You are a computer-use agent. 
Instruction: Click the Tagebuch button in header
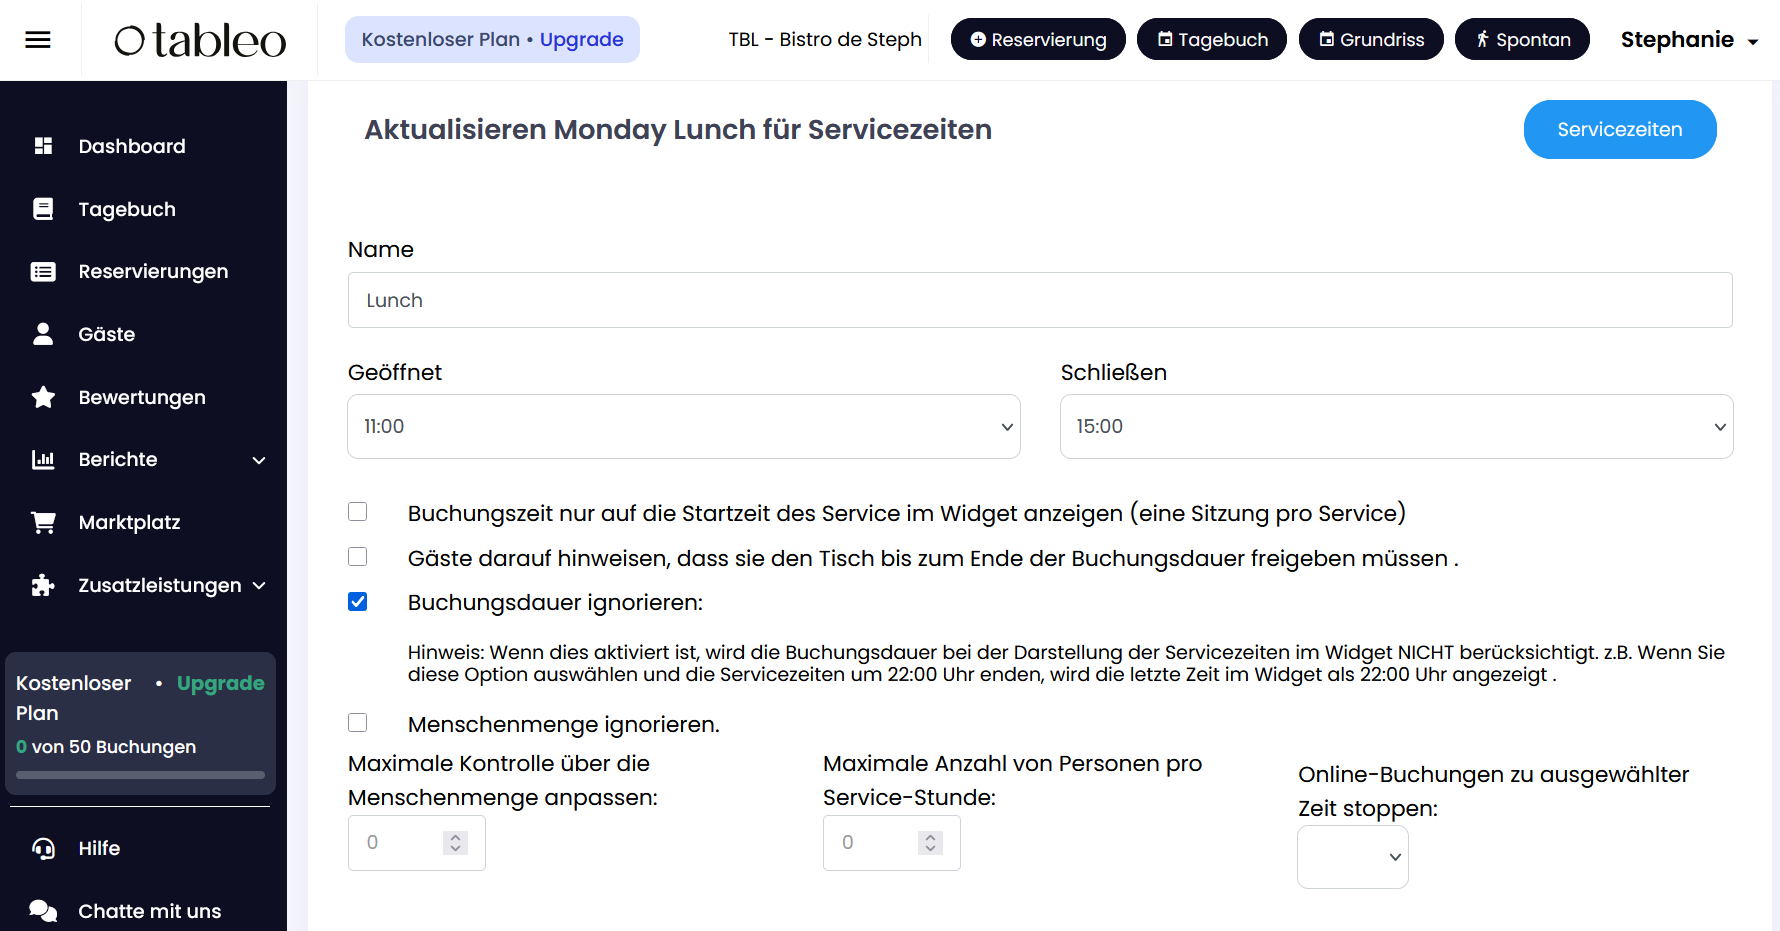[x=1212, y=39]
